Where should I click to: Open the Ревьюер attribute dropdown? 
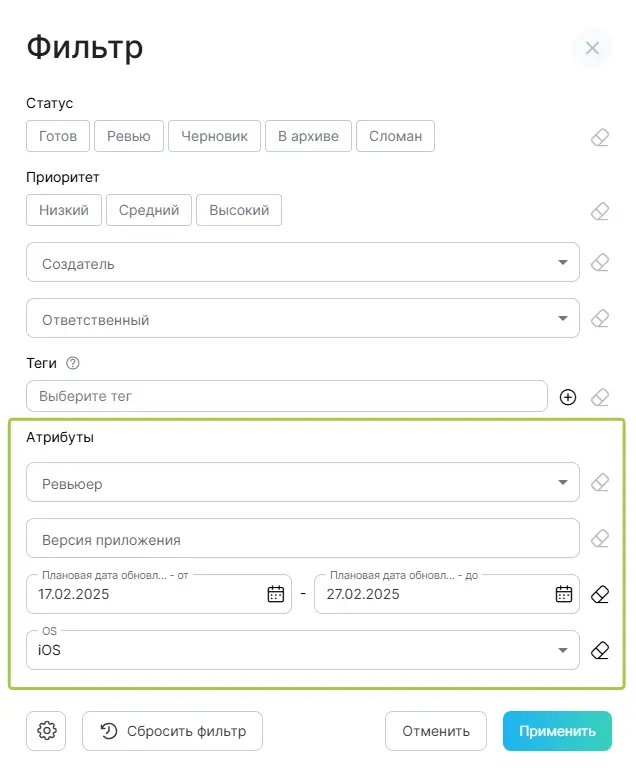click(x=302, y=483)
